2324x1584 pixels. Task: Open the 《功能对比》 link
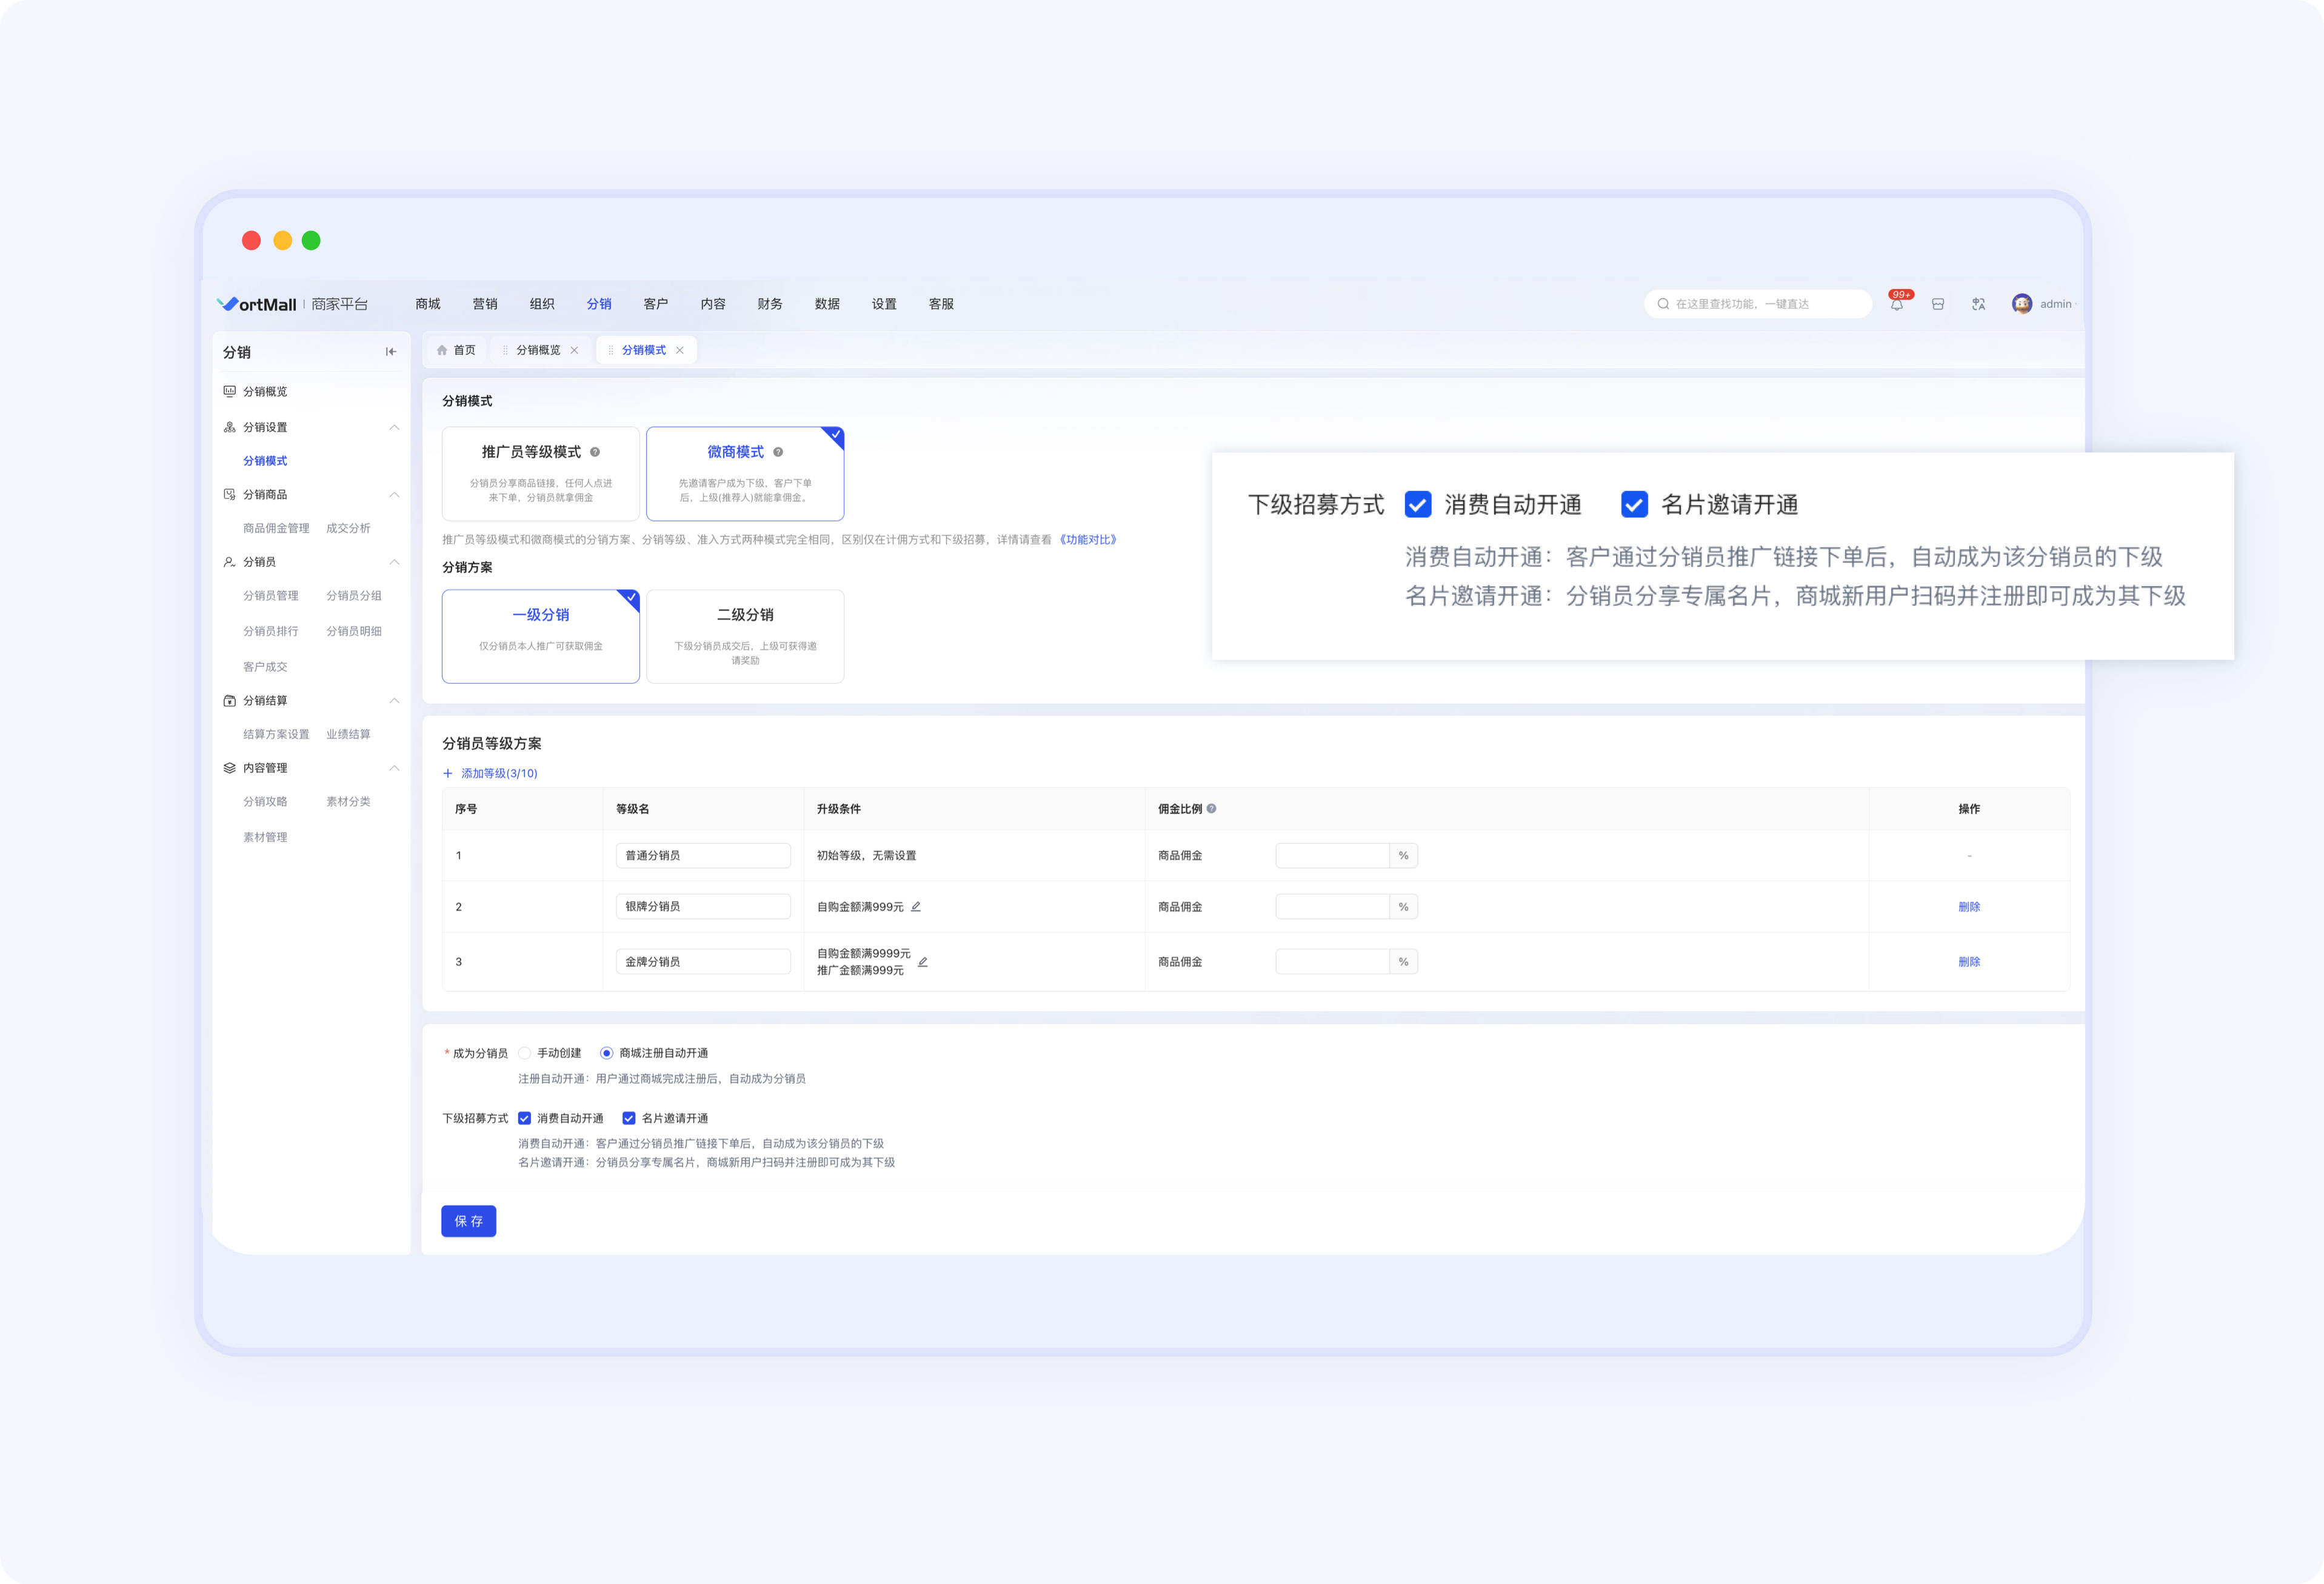click(1088, 540)
